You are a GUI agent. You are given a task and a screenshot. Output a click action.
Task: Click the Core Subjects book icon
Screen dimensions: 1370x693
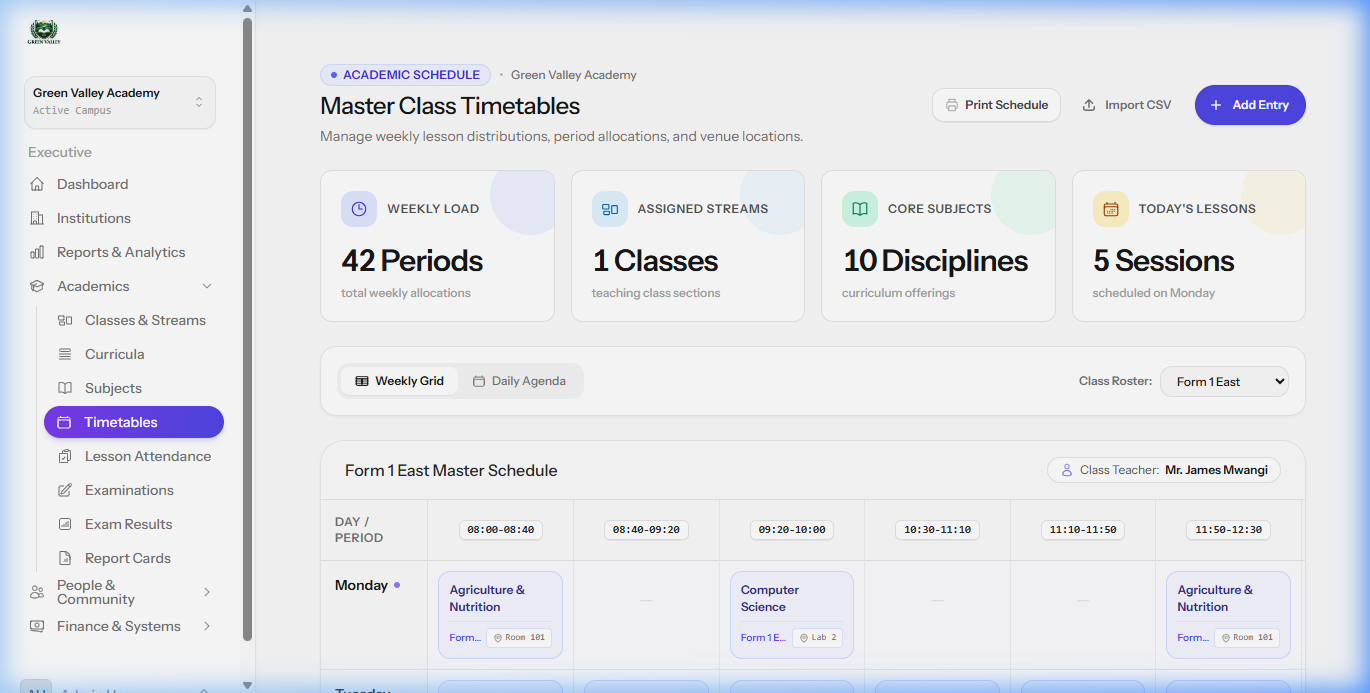860,209
